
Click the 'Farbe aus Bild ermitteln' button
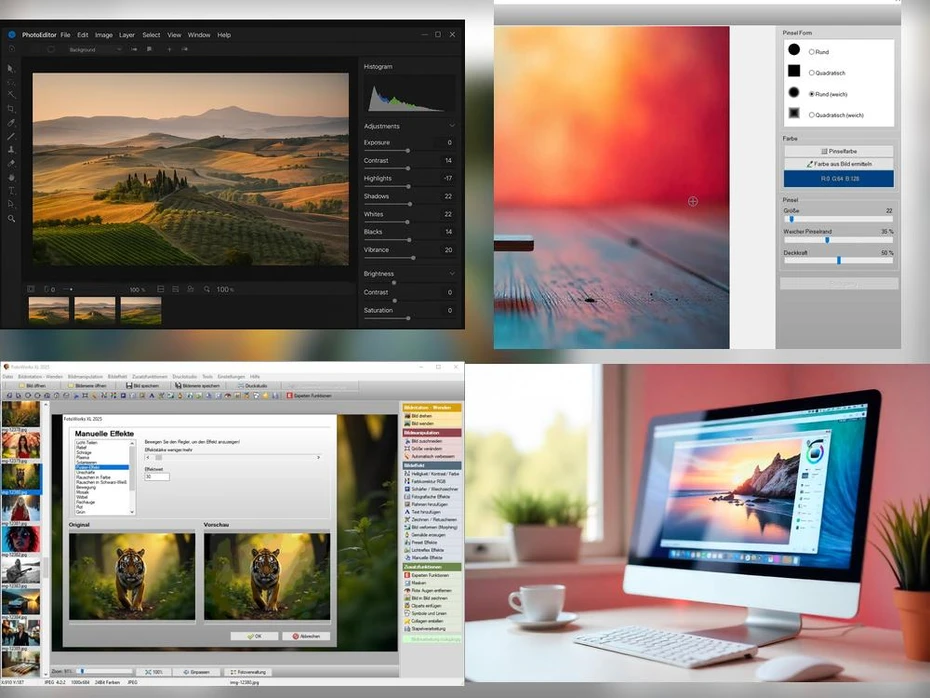point(838,164)
